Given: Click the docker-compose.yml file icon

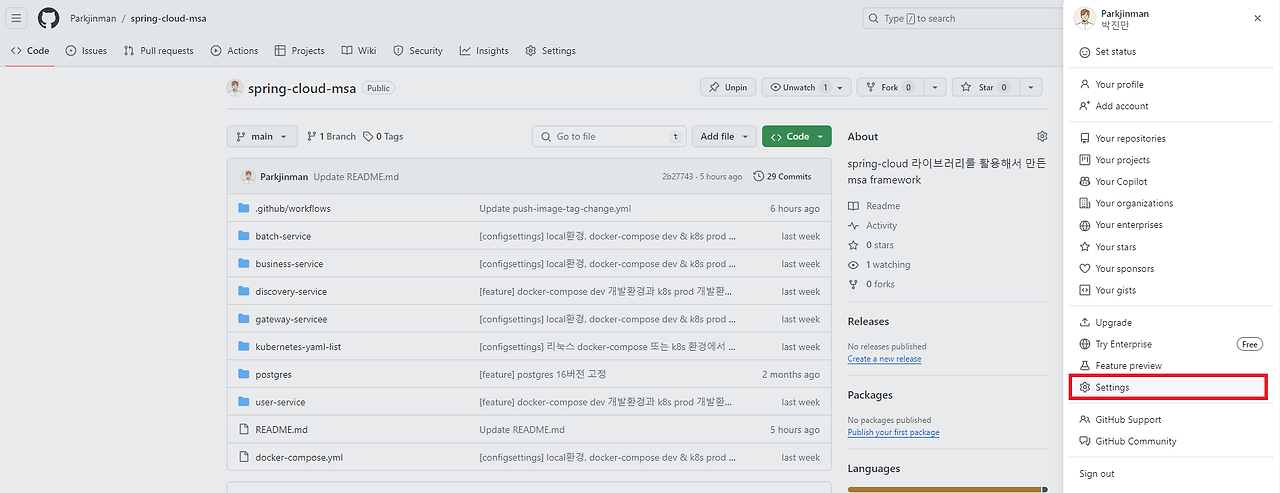Looking at the screenshot, I should coord(243,457).
